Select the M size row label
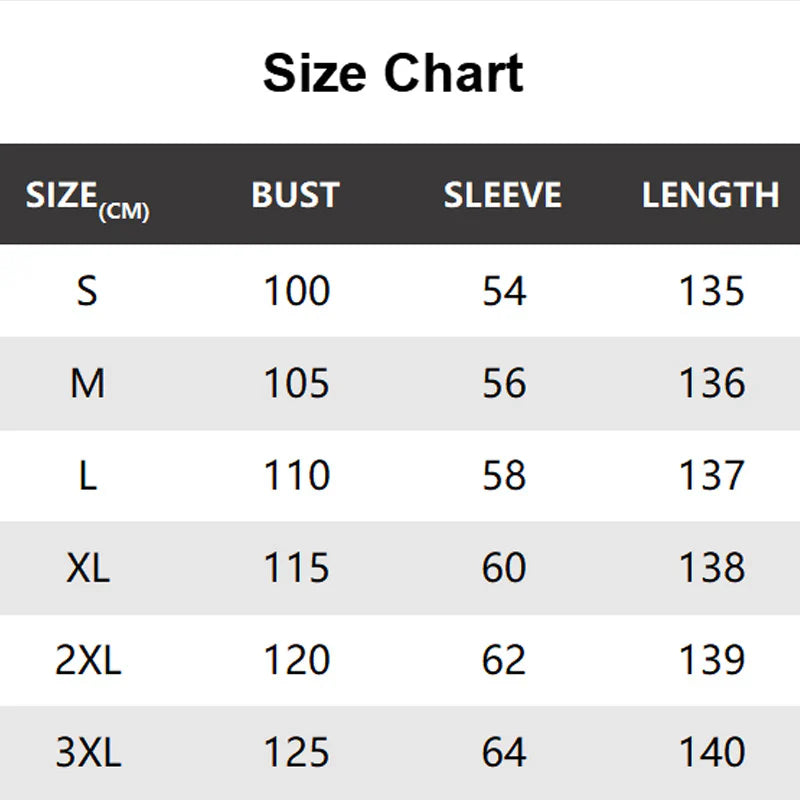 (x=87, y=383)
